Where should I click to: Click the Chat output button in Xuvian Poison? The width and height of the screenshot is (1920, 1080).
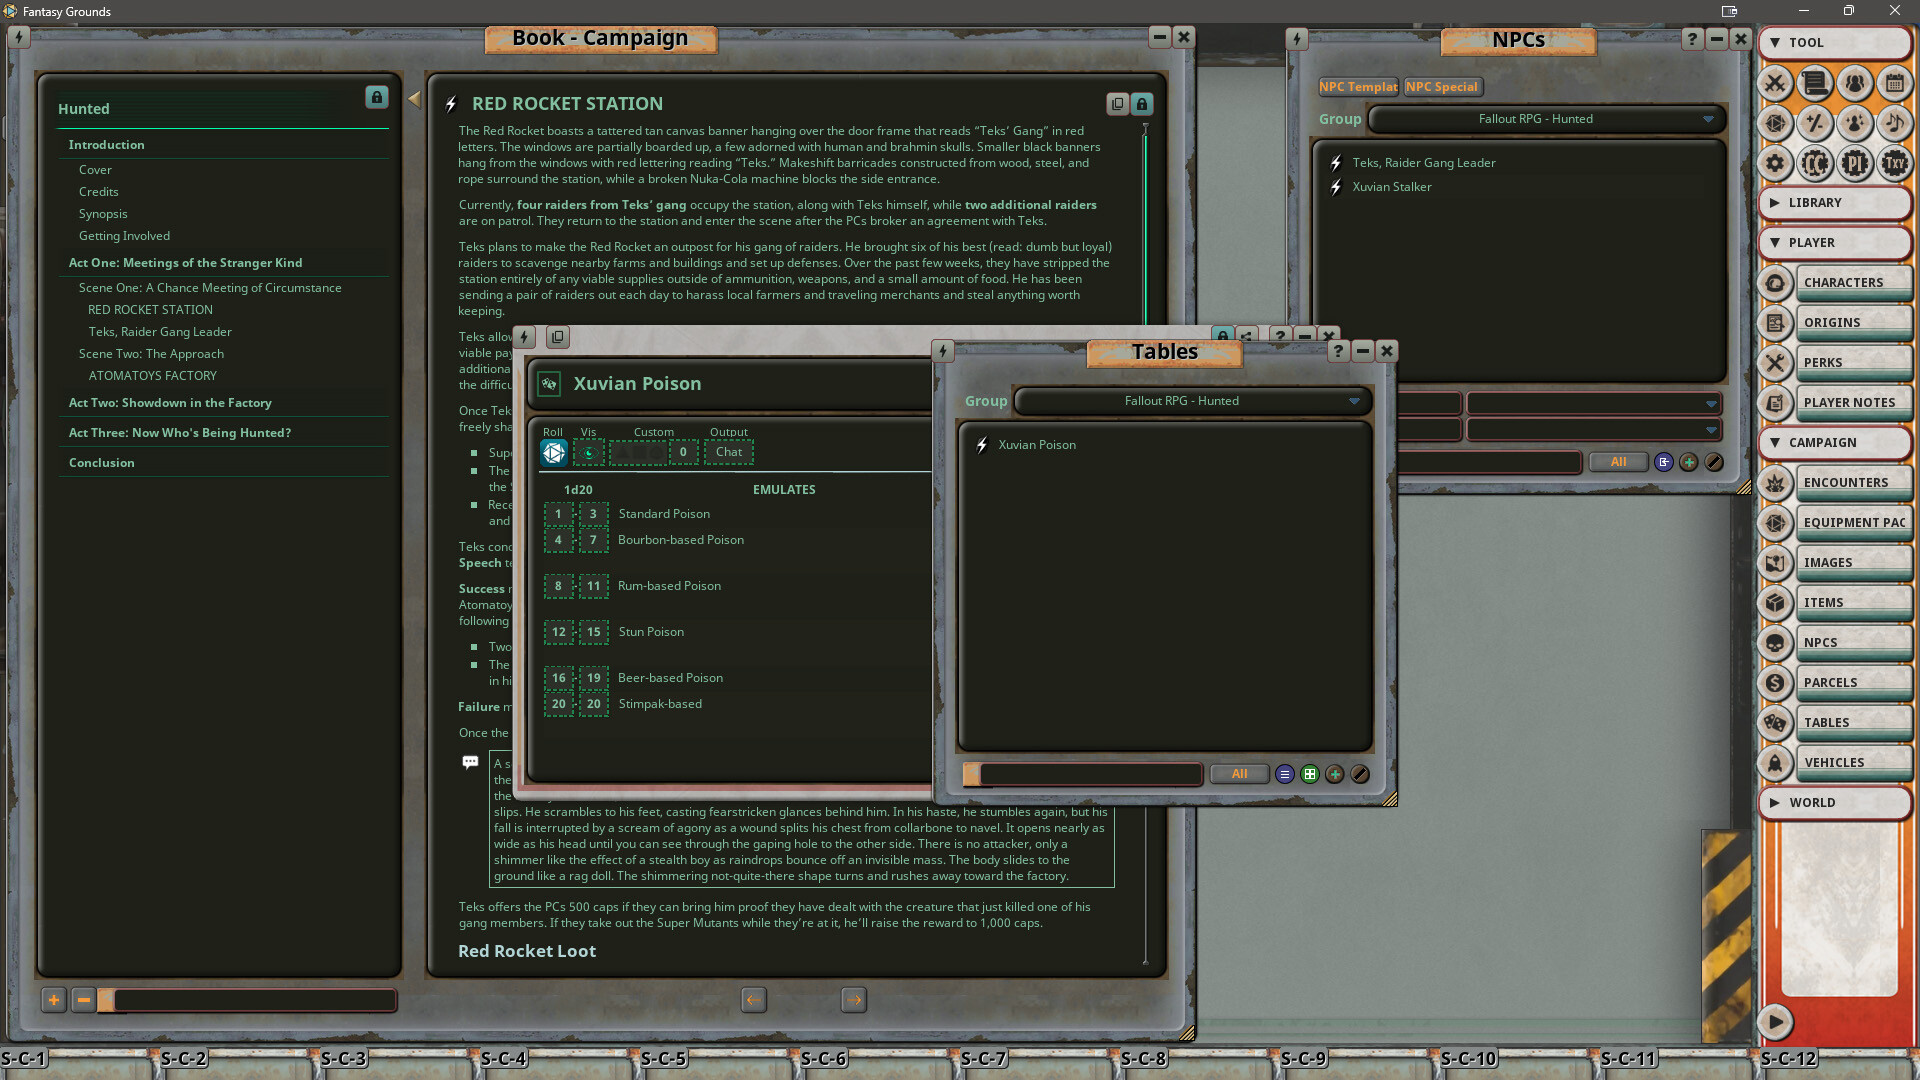click(x=728, y=452)
